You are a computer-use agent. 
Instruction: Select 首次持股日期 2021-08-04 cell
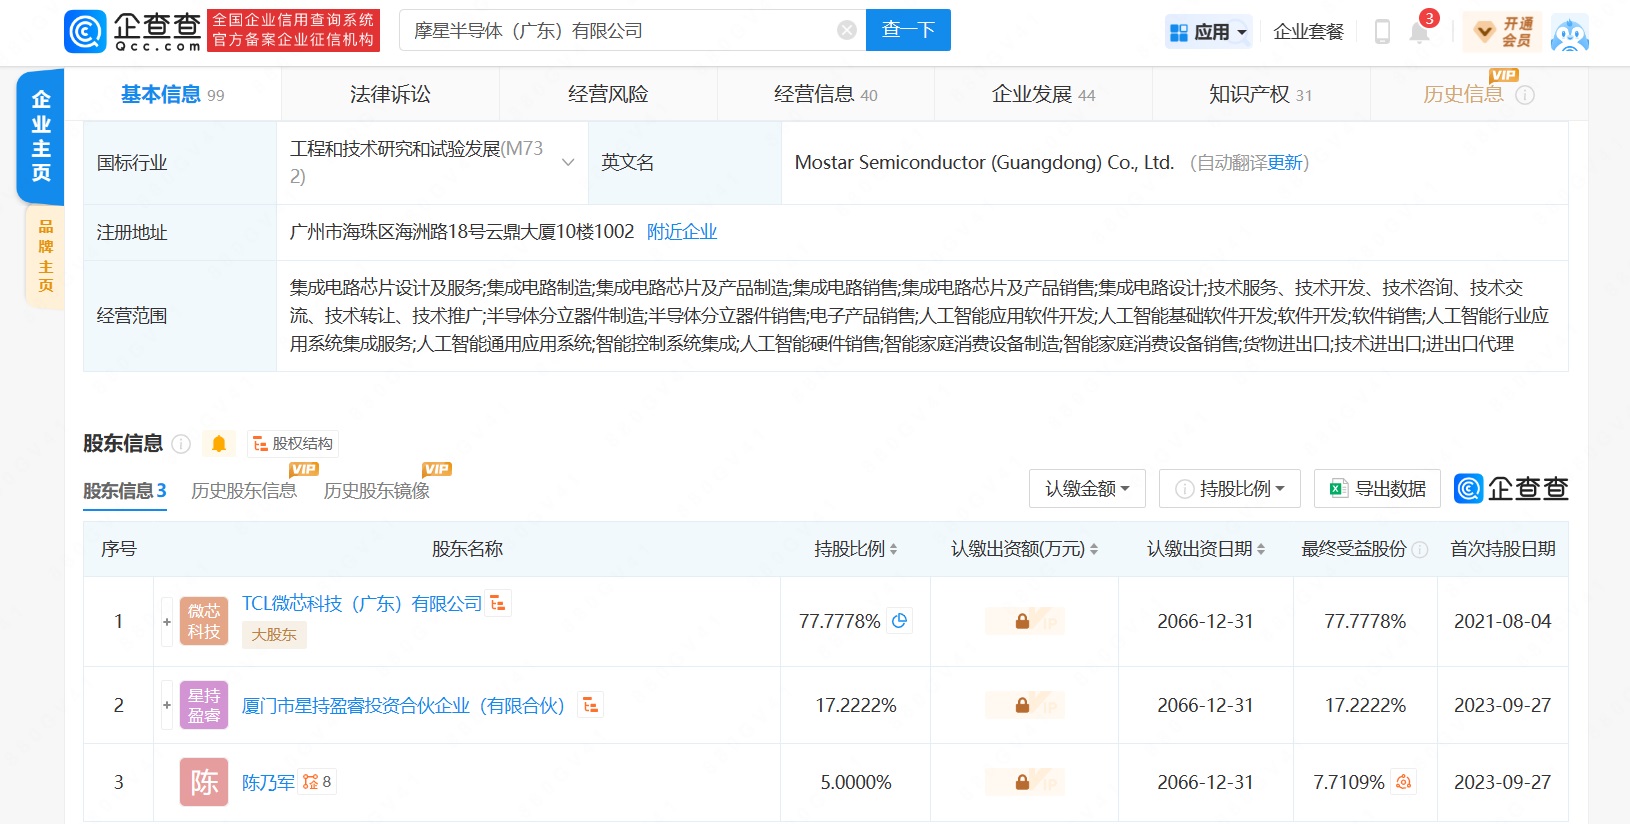click(1502, 621)
